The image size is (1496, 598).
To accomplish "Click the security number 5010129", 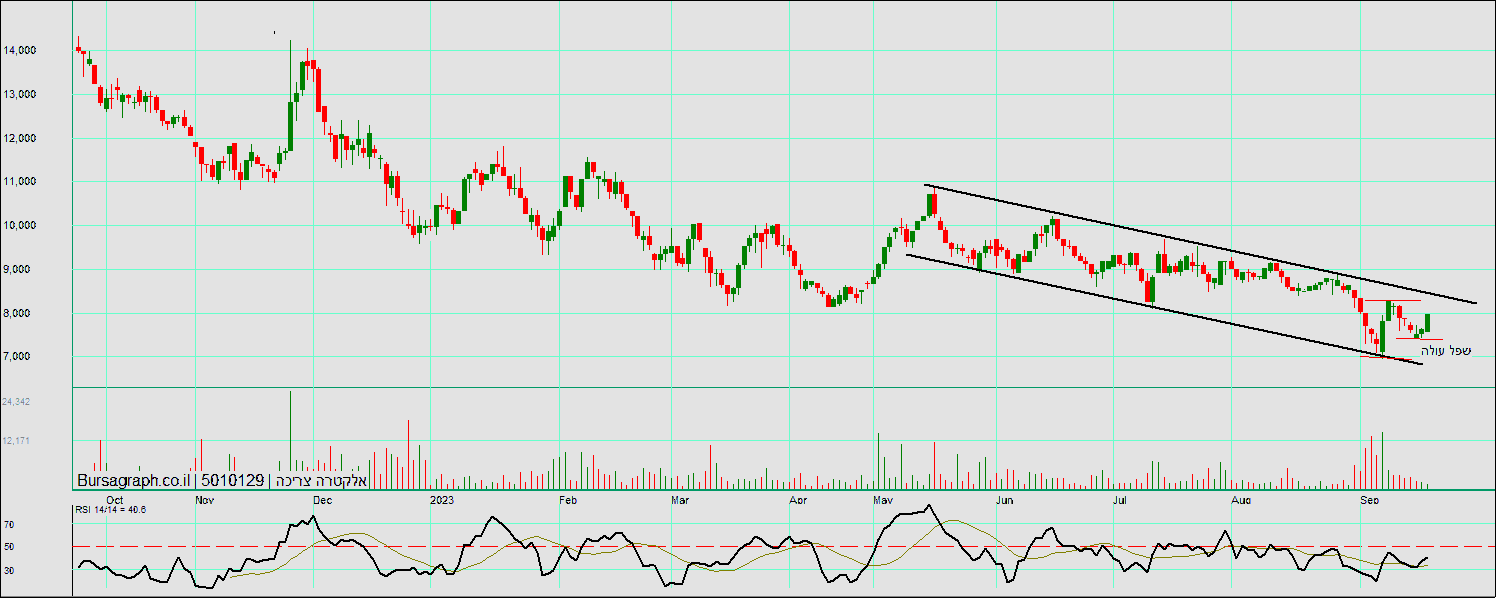I will click(233, 481).
